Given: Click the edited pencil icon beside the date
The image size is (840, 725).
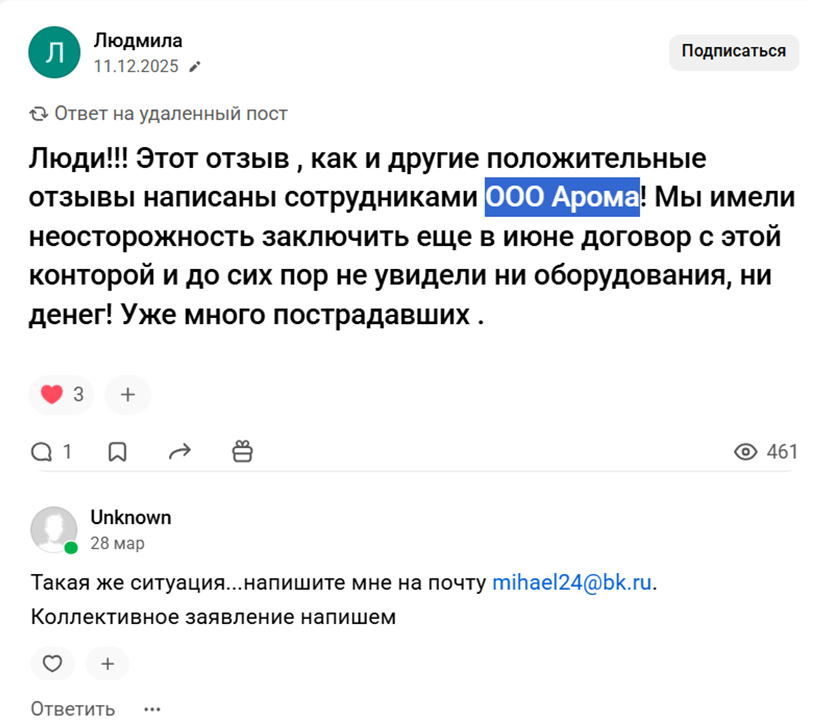Looking at the screenshot, I should tap(195, 67).
